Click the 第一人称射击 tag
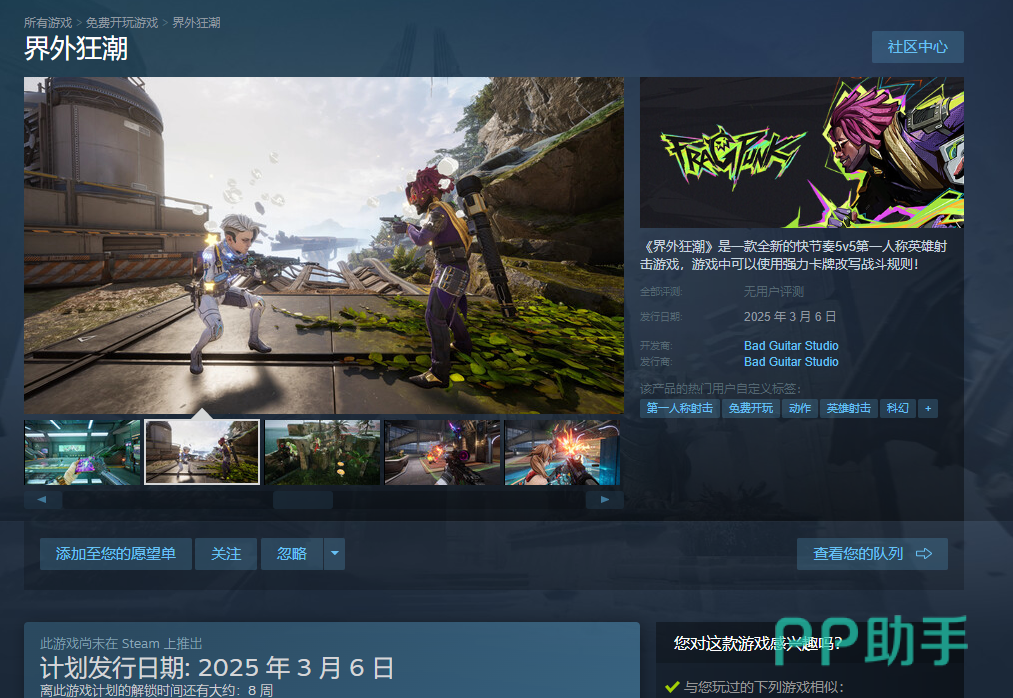The height and width of the screenshot is (698, 1013). [x=680, y=408]
